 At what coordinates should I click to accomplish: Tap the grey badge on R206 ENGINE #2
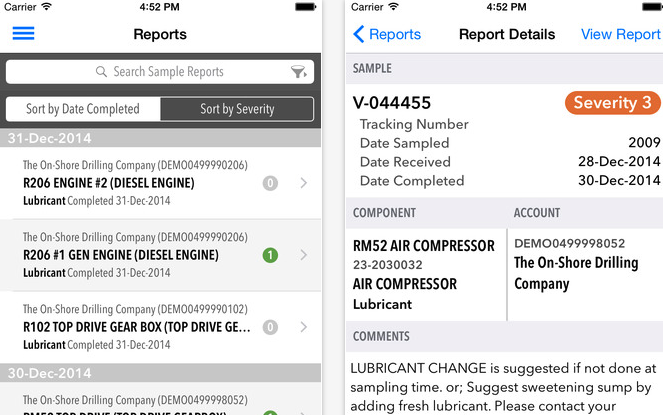tap(269, 183)
